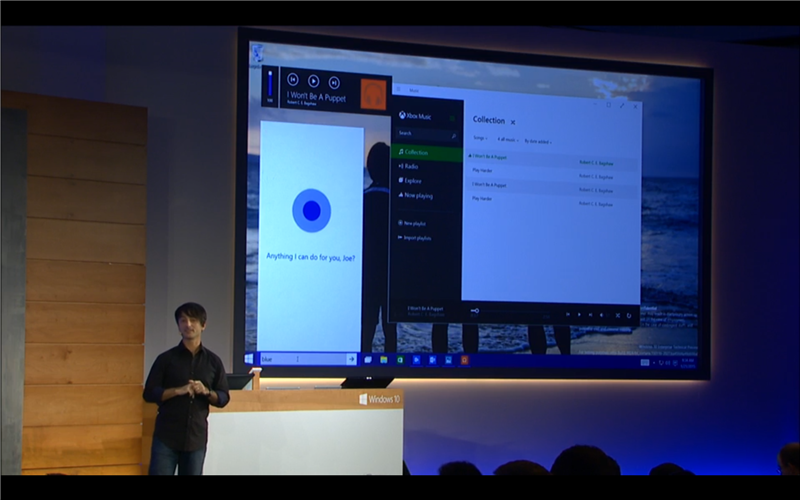The image size is (800, 500).
Task: Open the orange Music app taskbar icon
Action: [x=464, y=360]
